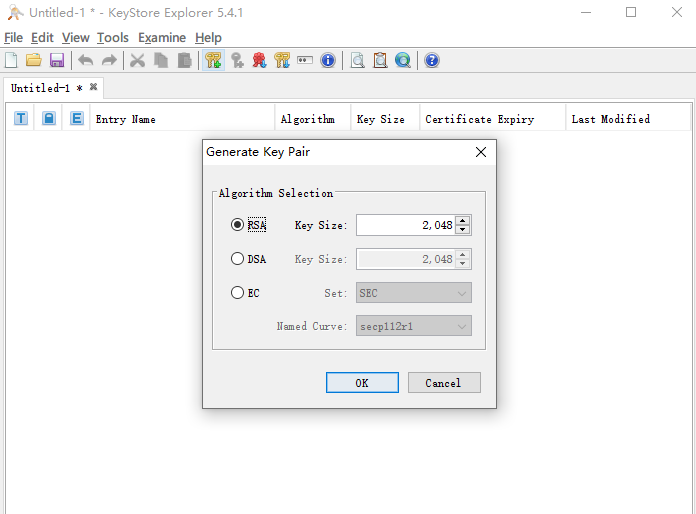This screenshot has width=696, height=514.
Task: Open the Help menu
Action: pyautogui.click(x=208, y=38)
